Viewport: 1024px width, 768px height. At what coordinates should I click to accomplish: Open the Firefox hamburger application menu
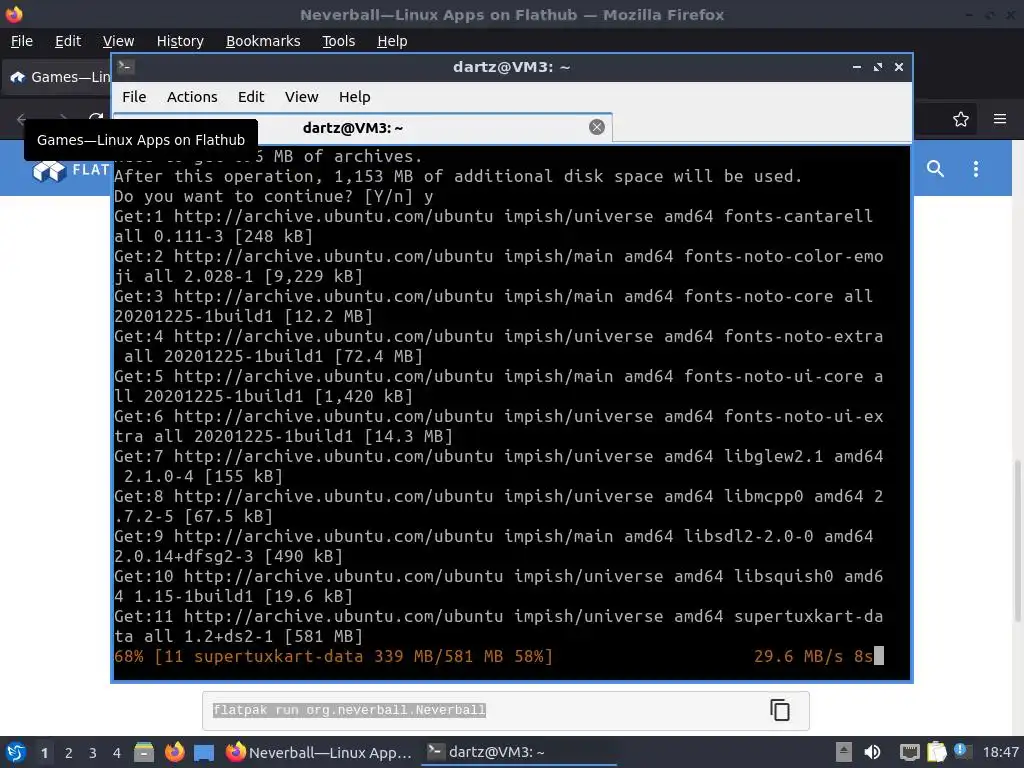999,119
